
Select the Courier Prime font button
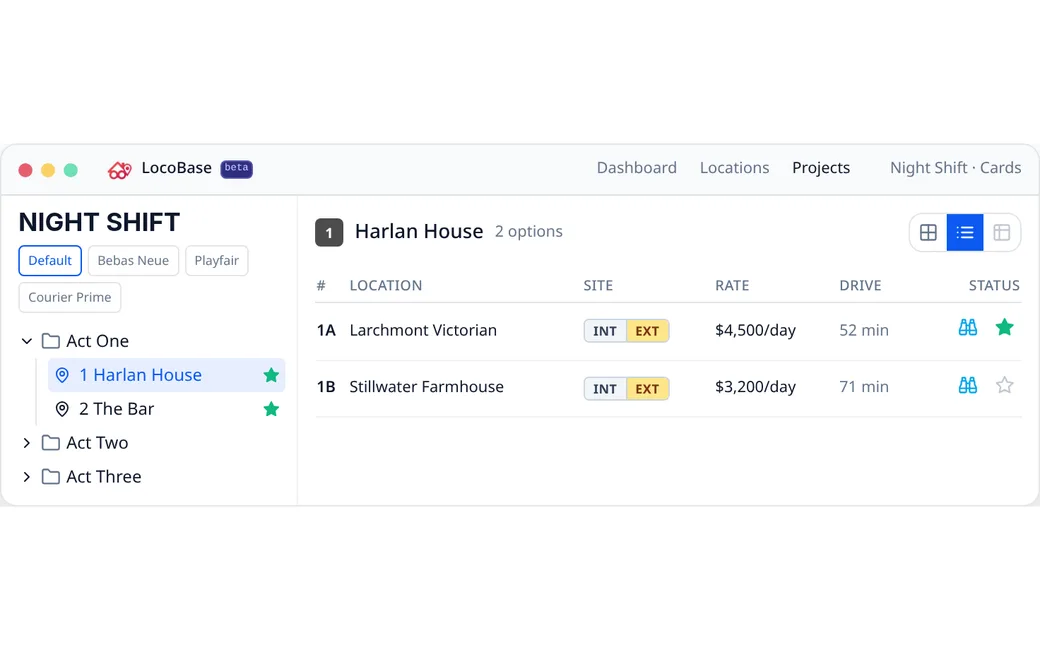pos(70,297)
